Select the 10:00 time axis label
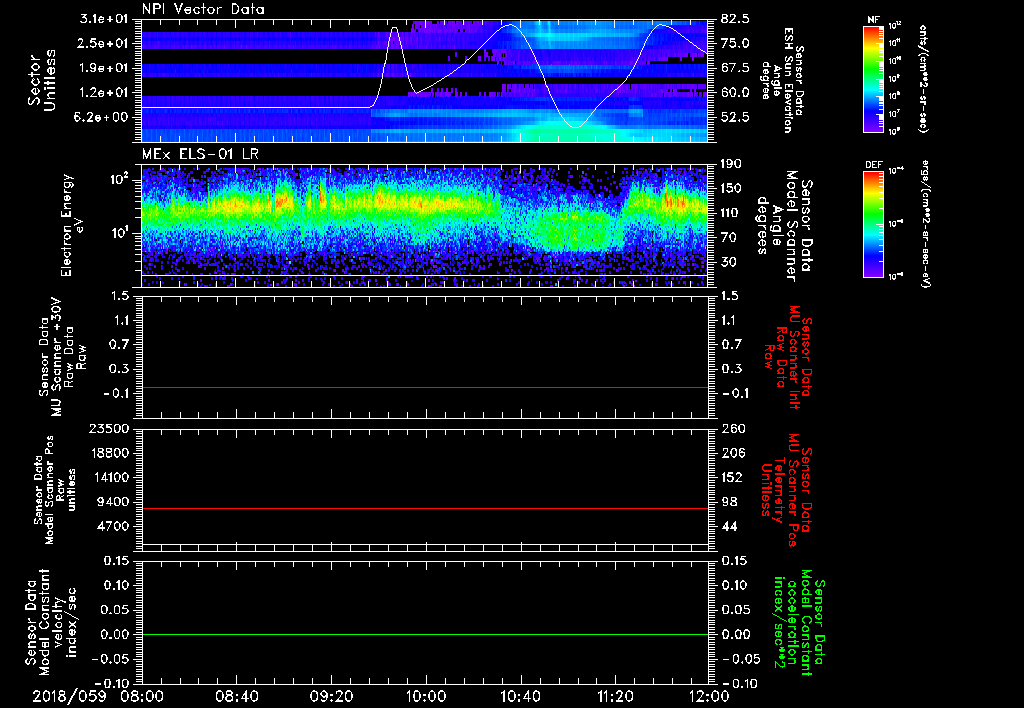This screenshot has width=1024, height=708. click(426, 695)
